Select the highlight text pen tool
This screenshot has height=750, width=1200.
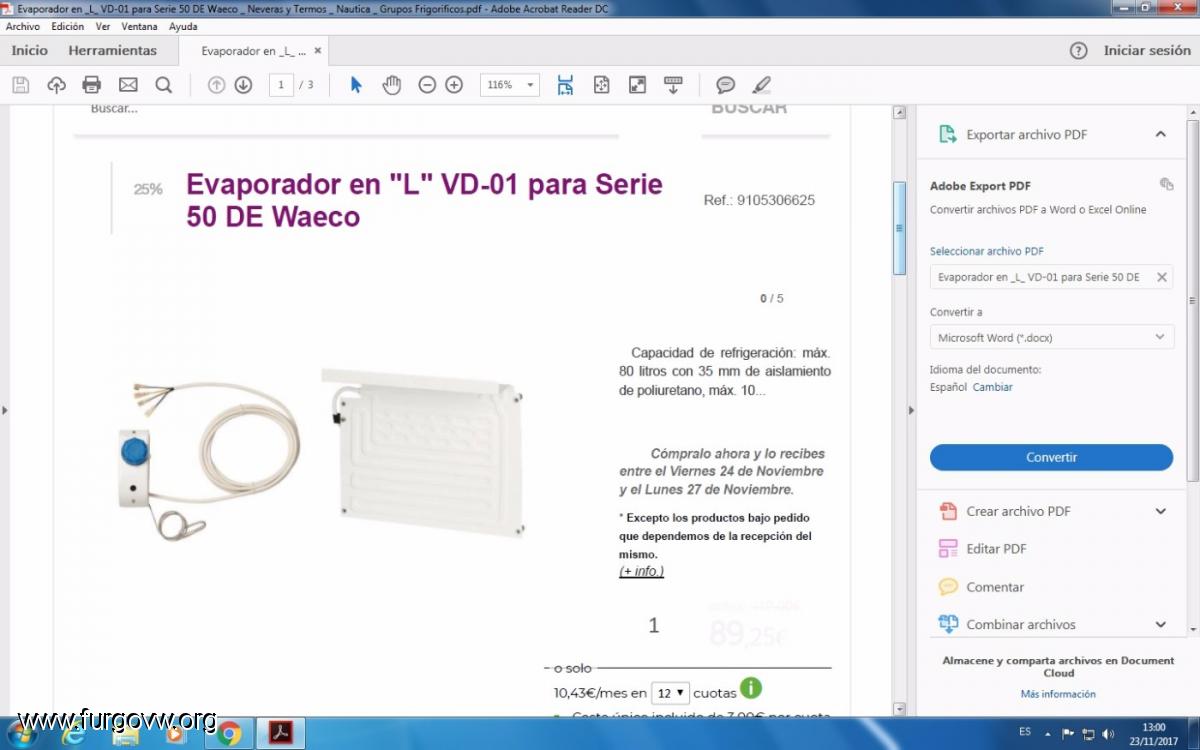762,85
